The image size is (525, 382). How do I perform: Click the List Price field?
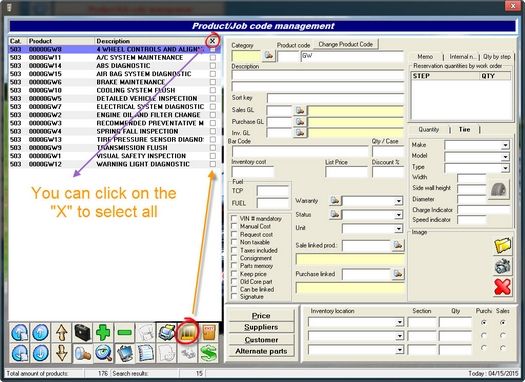click(347, 172)
